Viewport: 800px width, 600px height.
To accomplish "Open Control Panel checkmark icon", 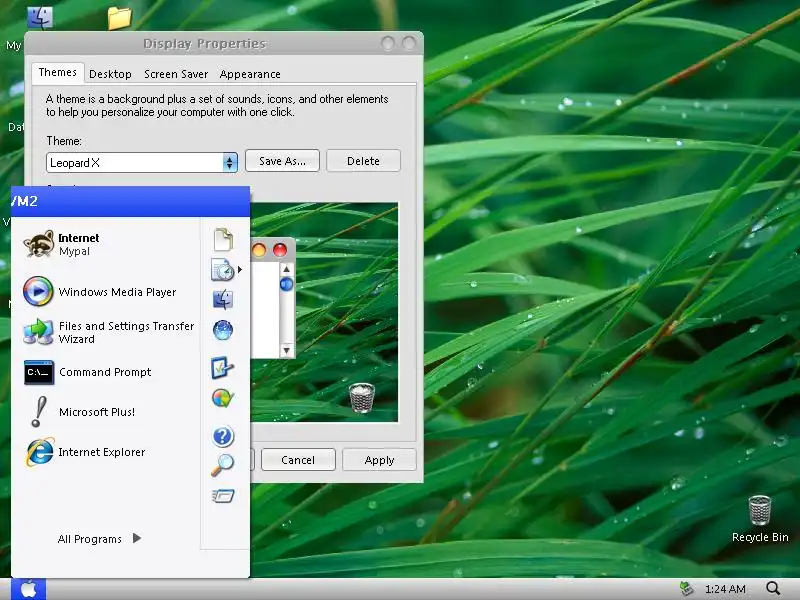I will pos(222,368).
